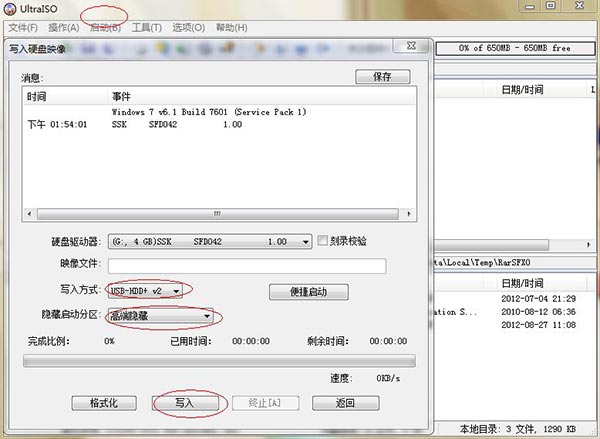Click the 0% of 650MB capacity bar
The image size is (600, 439).
coord(515,48)
